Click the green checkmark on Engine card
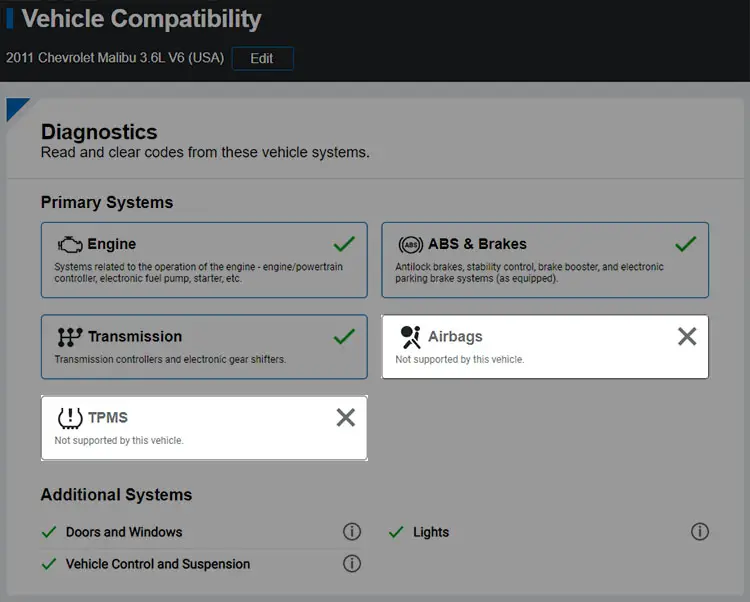The image size is (750, 602). pos(344,244)
